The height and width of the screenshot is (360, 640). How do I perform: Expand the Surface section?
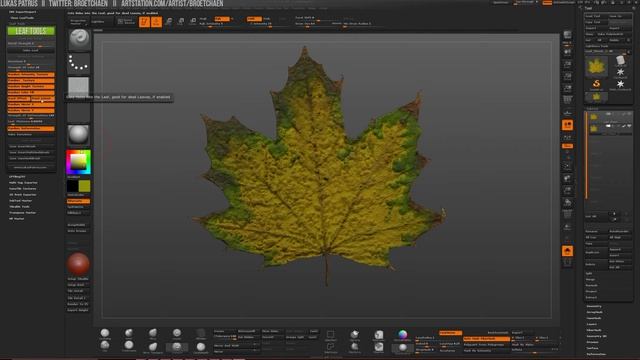click(x=592, y=348)
